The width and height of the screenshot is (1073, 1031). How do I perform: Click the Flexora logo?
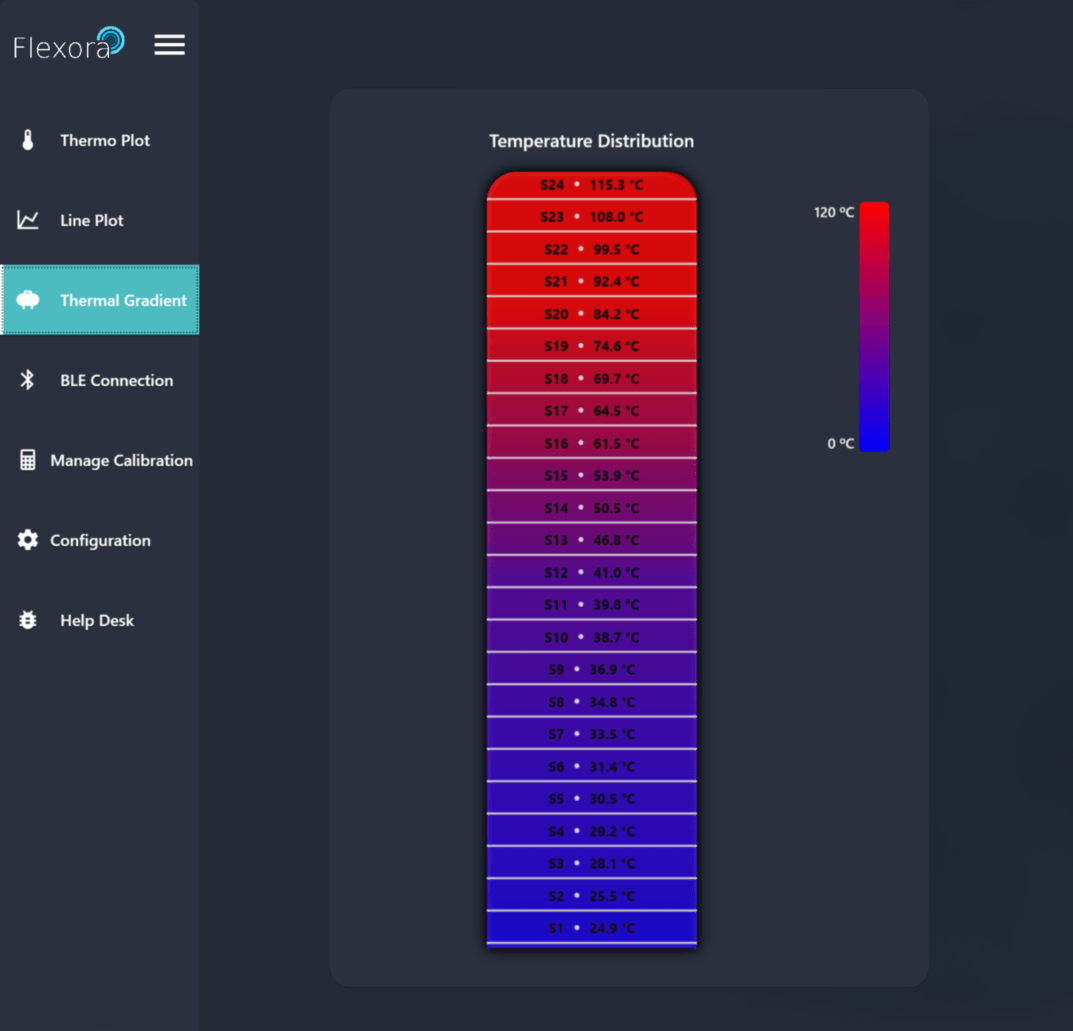[68, 44]
